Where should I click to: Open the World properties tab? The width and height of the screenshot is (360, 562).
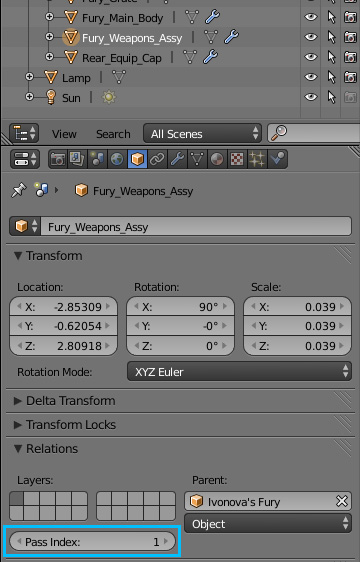tap(117, 159)
